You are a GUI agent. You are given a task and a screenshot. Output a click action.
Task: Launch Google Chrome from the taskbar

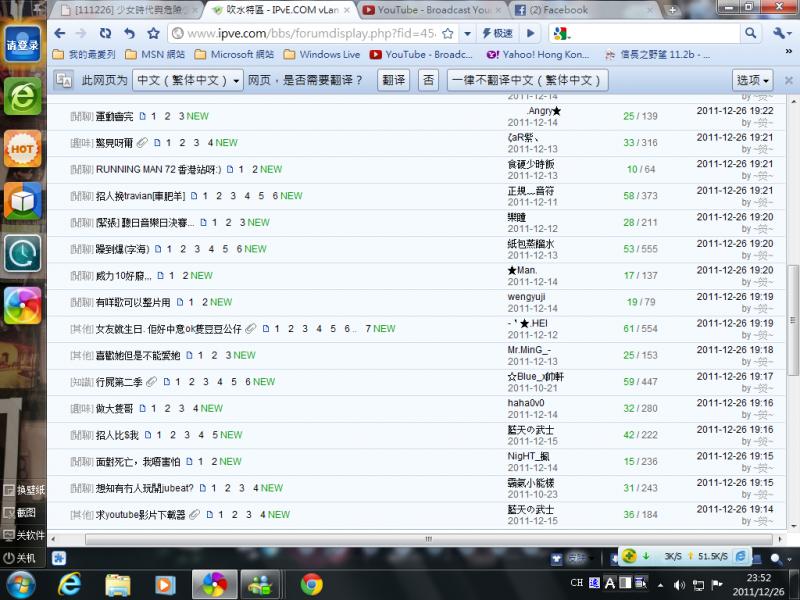tap(311, 584)
